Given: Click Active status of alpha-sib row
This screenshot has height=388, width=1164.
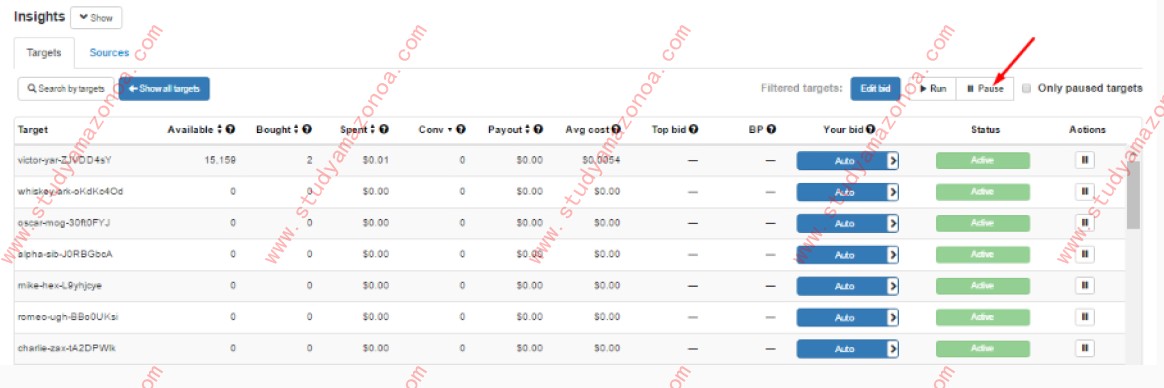Looking at the screenshot, I should click(x=982, y=254).
